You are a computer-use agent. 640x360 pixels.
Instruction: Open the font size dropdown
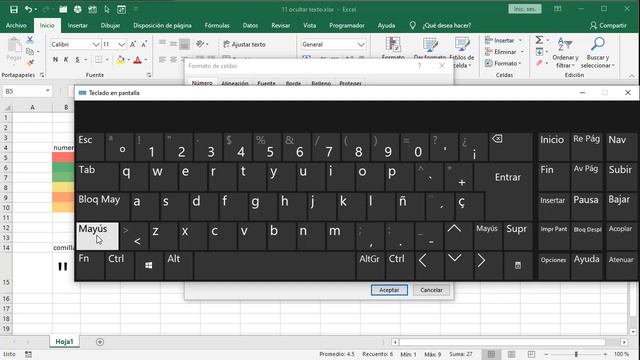122,44
